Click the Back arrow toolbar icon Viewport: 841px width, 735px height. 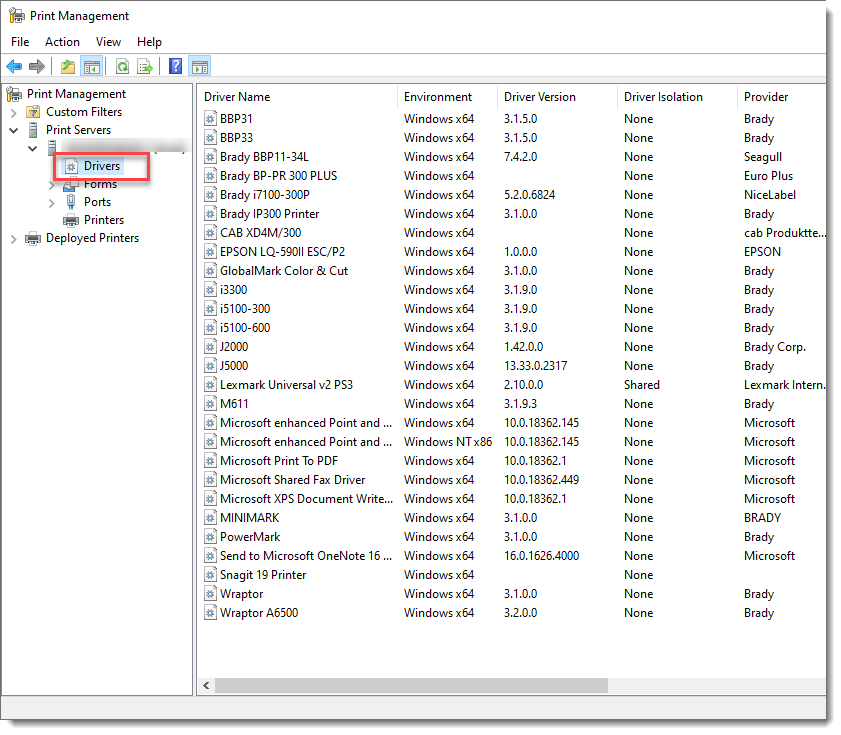click(14, 67)
